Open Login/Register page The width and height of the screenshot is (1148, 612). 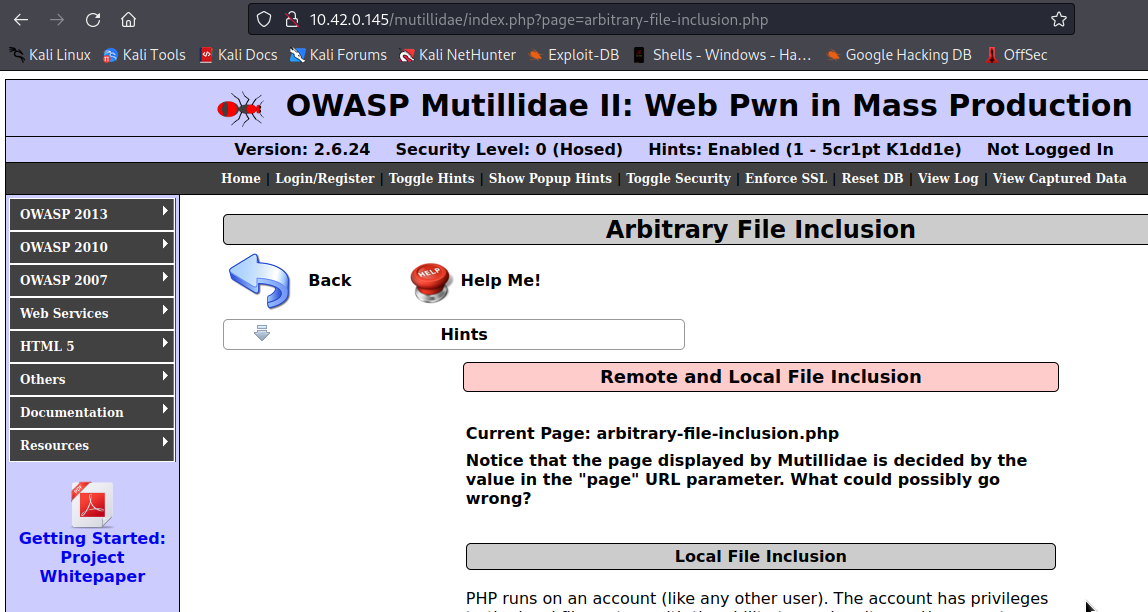(x=324, y=178)
